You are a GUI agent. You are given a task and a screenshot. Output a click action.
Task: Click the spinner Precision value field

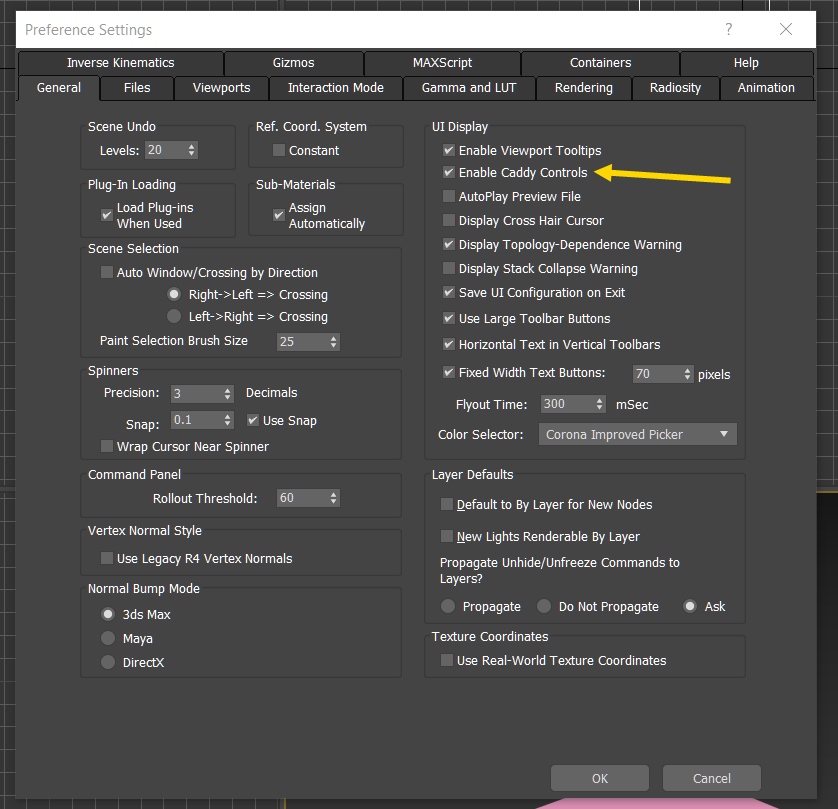[196, 394]
